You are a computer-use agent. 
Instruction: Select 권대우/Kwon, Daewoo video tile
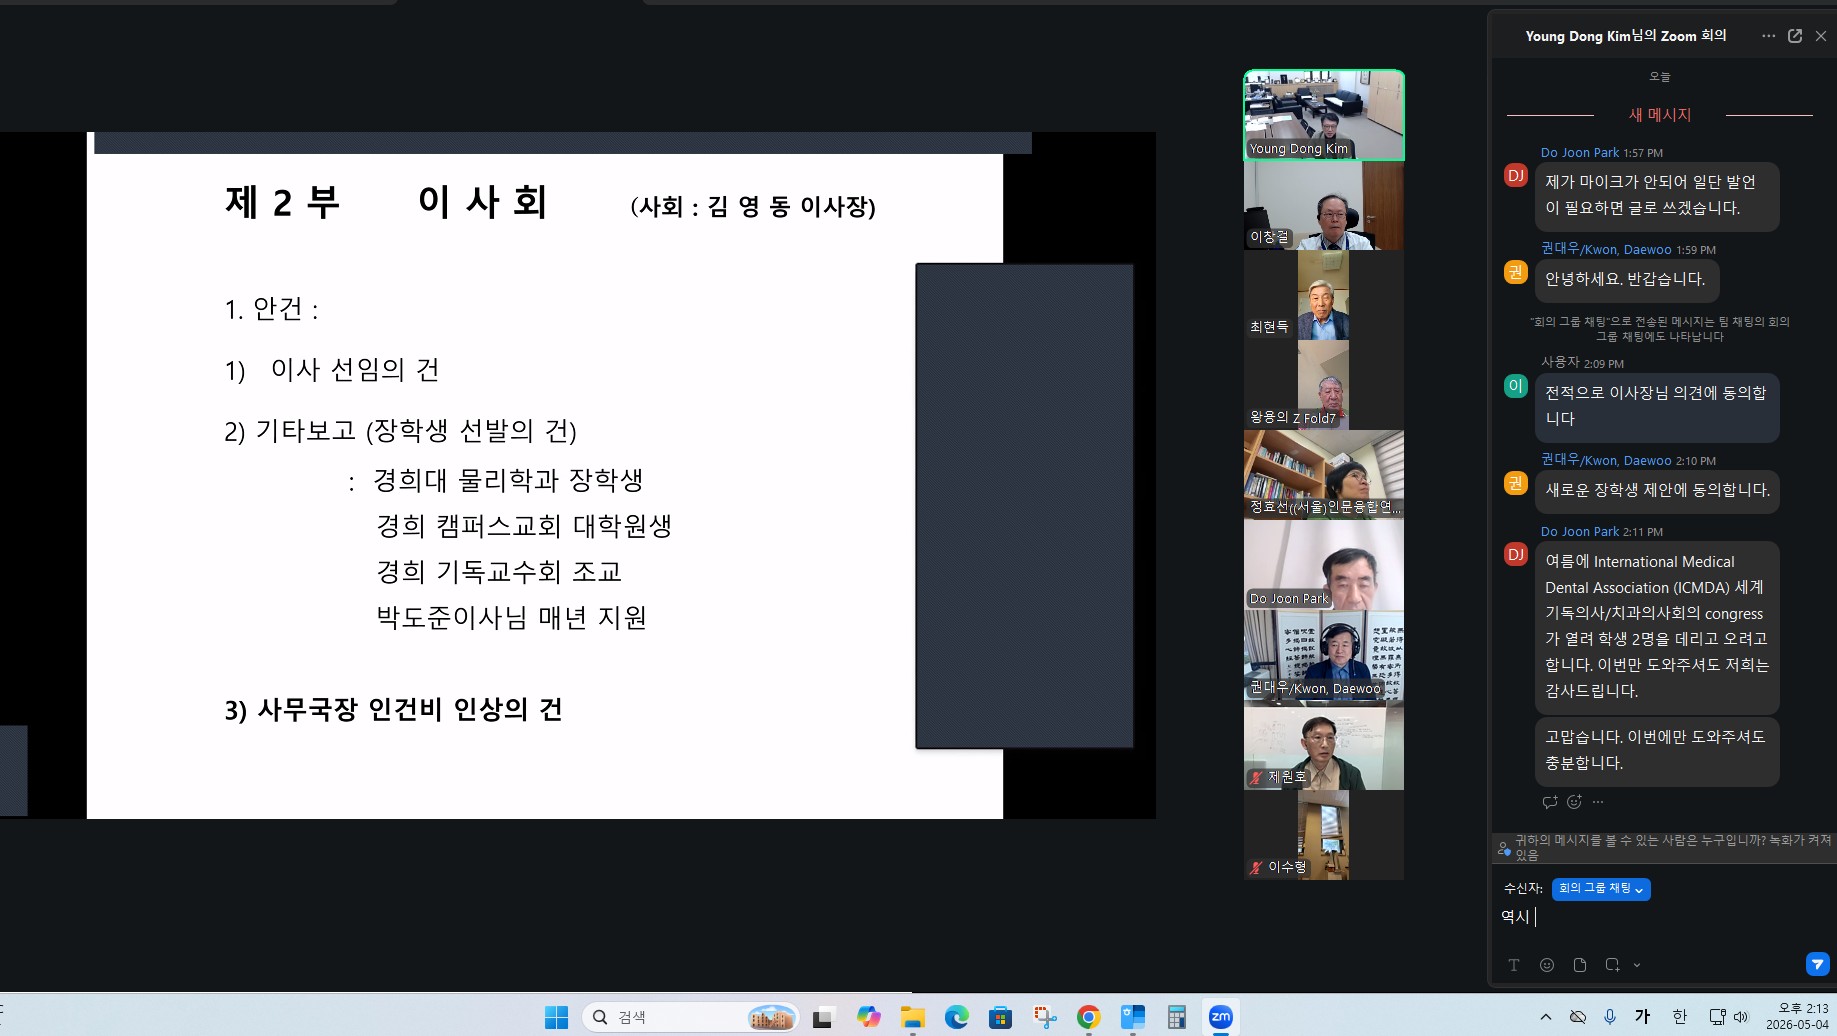tap(1324, 655)
